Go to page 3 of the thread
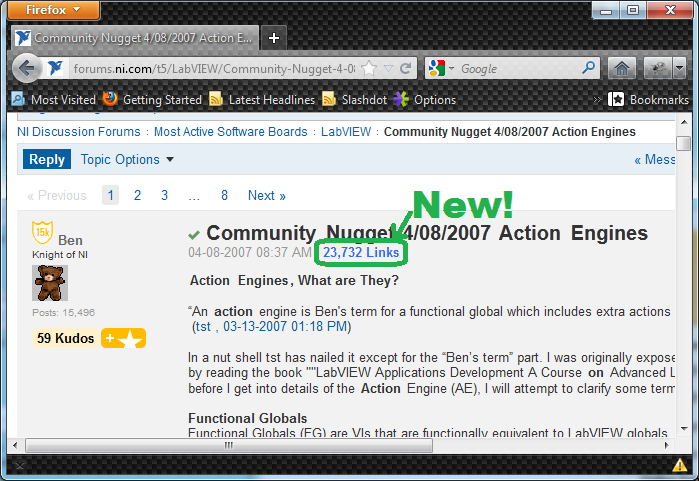The height and width of the screenshot is (481, 699). (164, 195)
